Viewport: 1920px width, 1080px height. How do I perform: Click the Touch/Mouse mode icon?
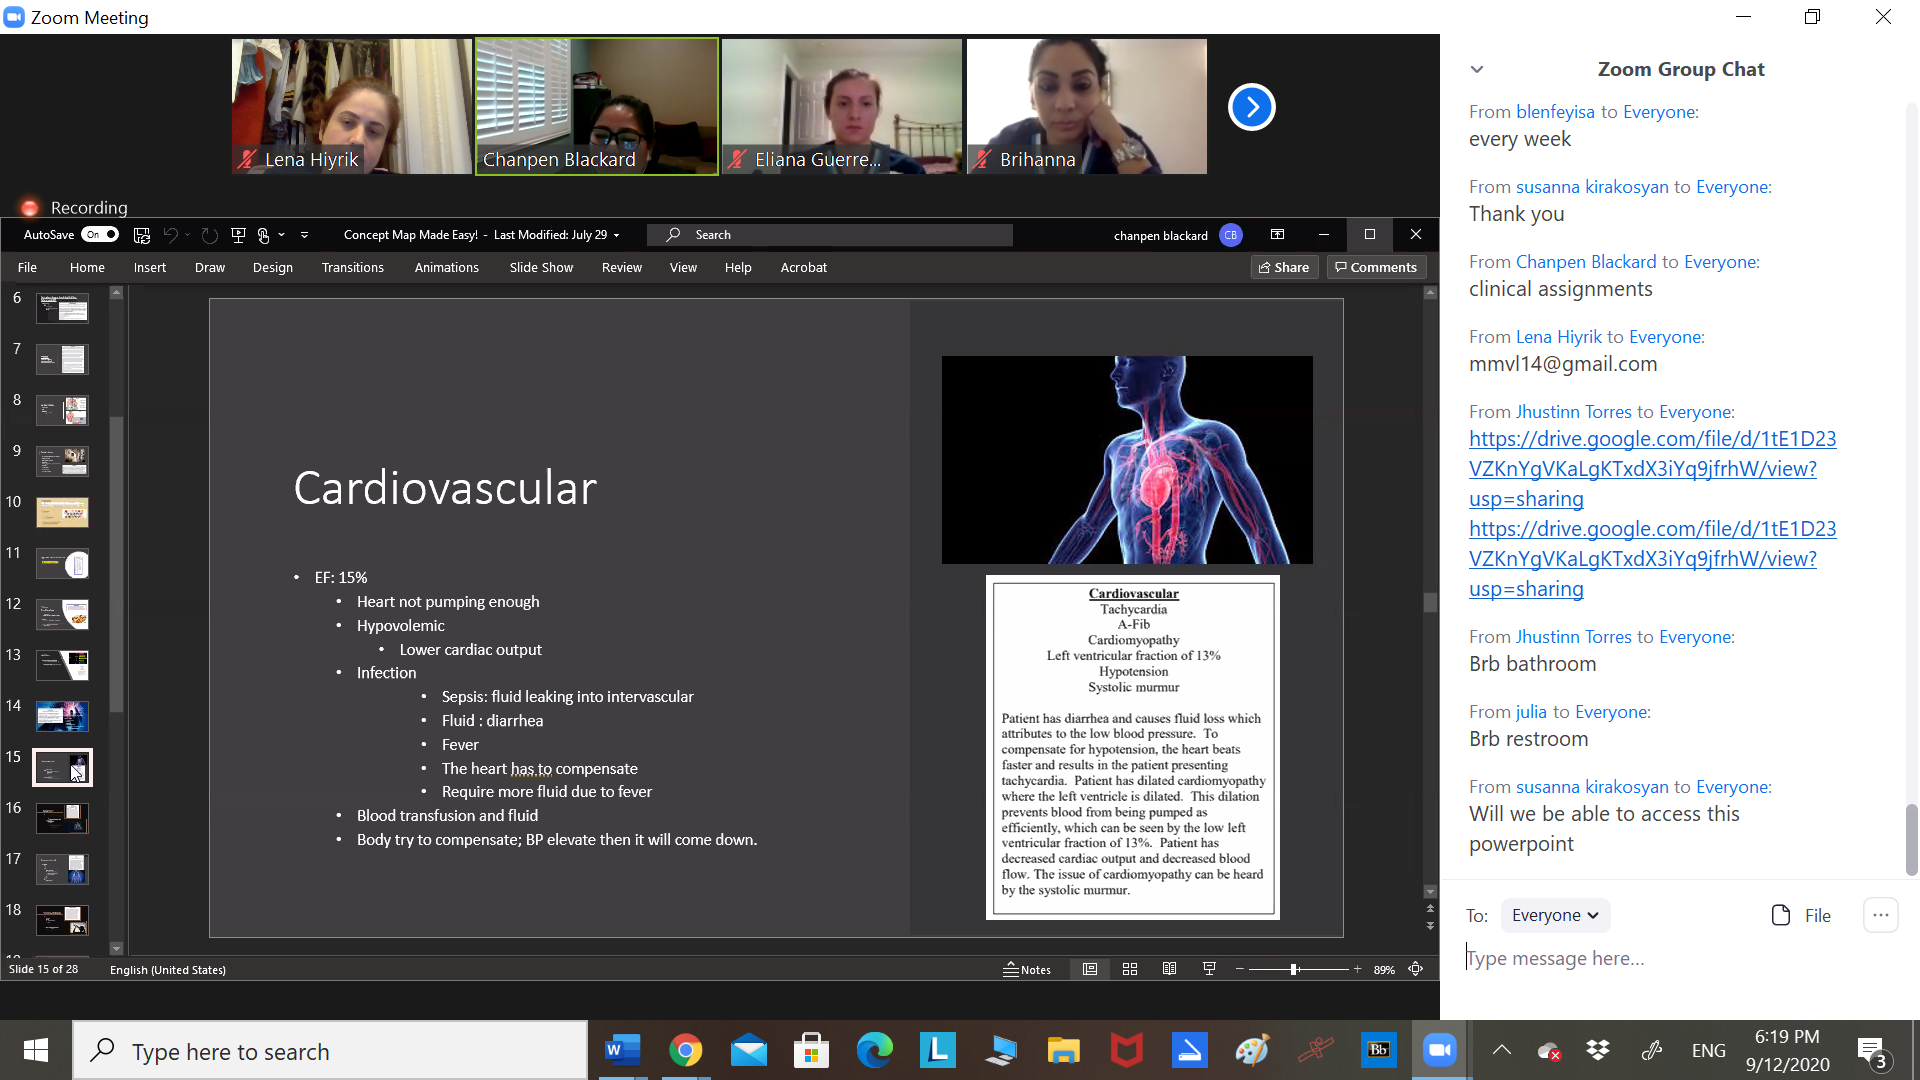click(x=263, y=235)
